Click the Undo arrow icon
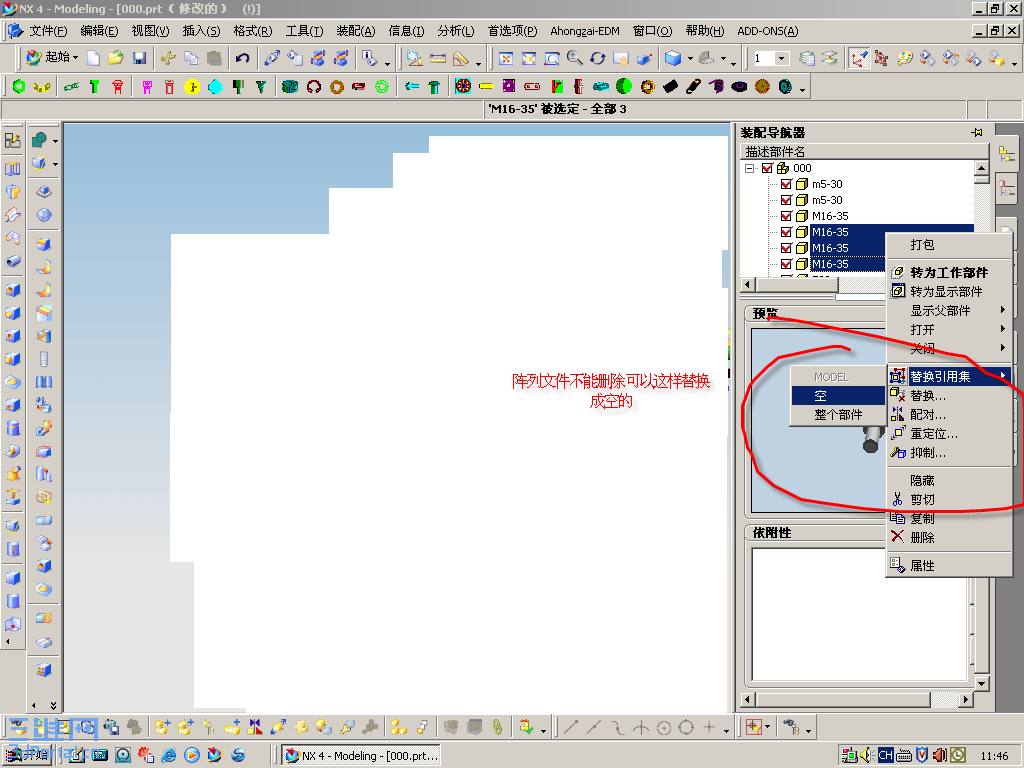The height and width of the screenshot is (768, 1024). click(x=242, y=58)
